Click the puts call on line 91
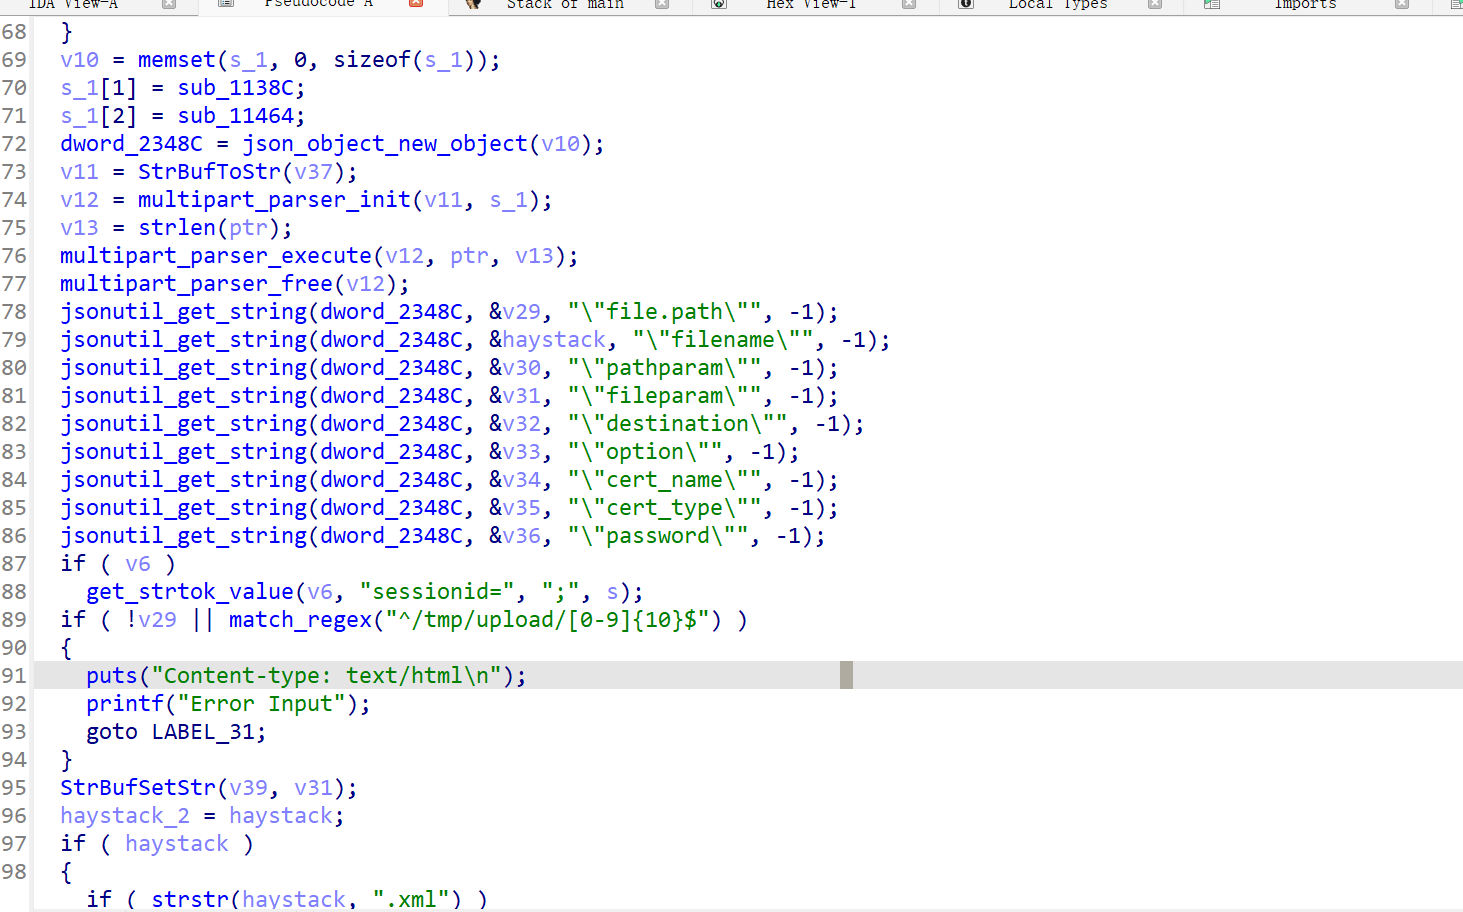Image resolution: width=1463 pixels, height=912 pixels. (112, 676)
